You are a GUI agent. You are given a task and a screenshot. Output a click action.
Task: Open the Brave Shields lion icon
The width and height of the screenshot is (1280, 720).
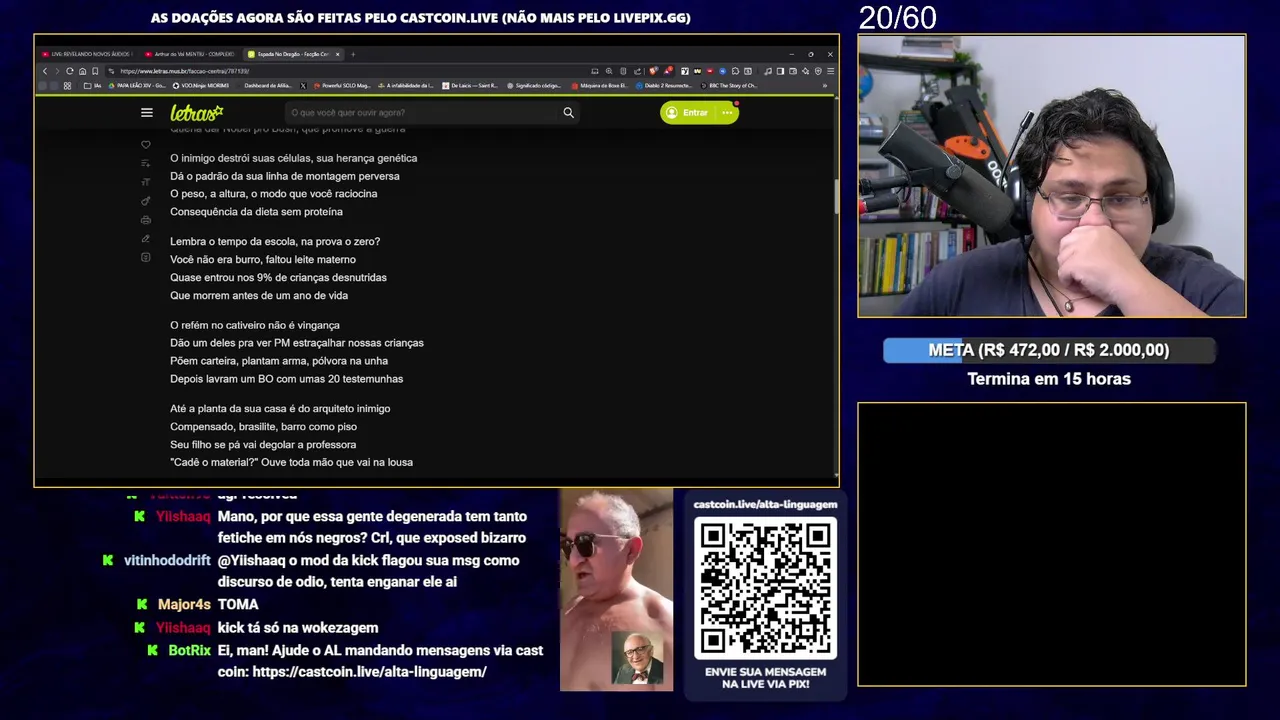(653, 71)
